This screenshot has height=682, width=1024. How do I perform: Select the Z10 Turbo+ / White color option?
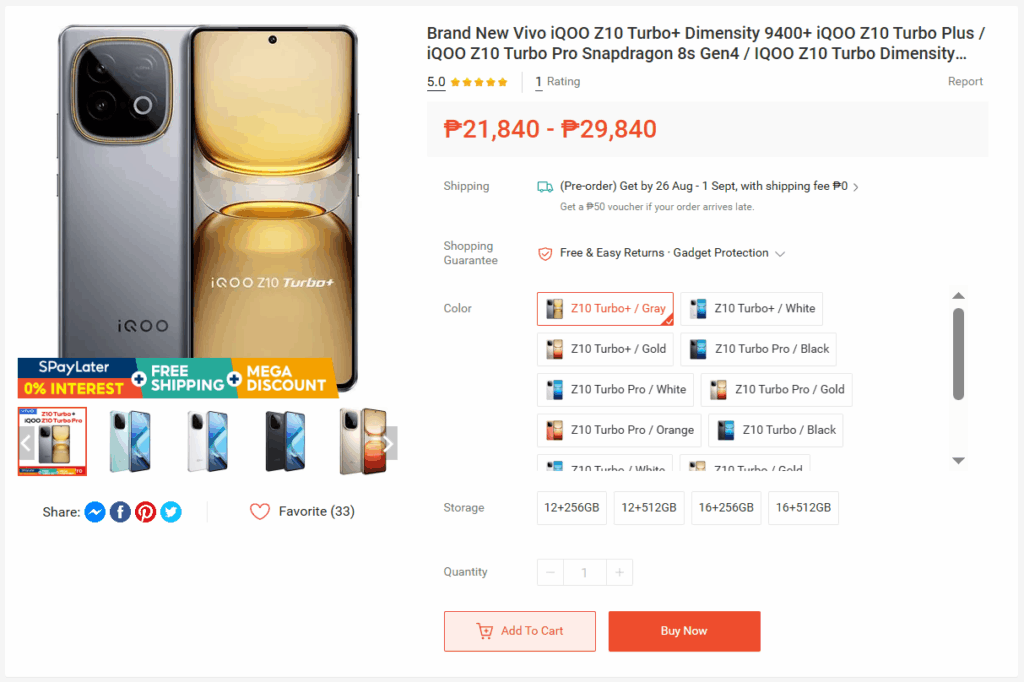(752, 308)
